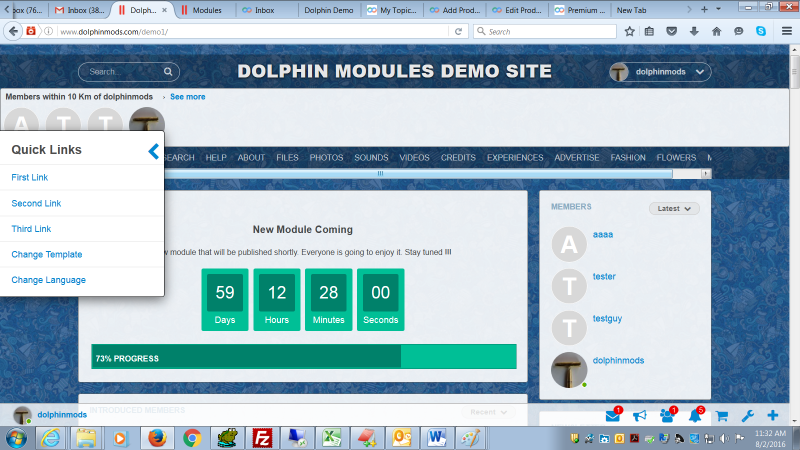The height and width of the screenshot is (450, 800).
Task: Click the menu scrollbar right arrow
Action: pos(706,174)
